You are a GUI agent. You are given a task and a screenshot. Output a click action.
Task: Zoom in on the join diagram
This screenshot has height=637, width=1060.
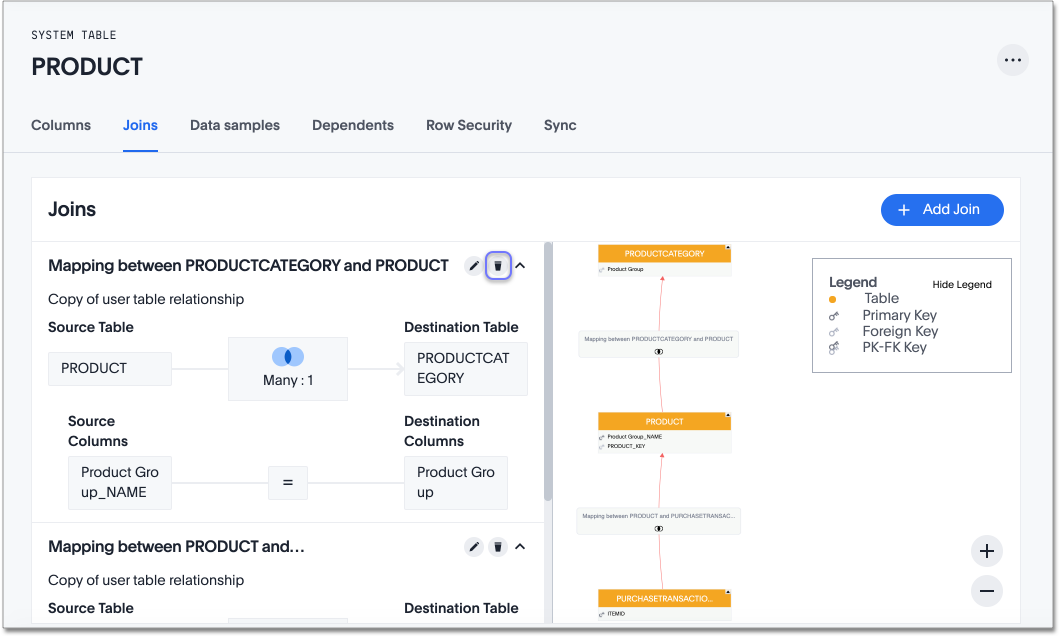[986, 551]
